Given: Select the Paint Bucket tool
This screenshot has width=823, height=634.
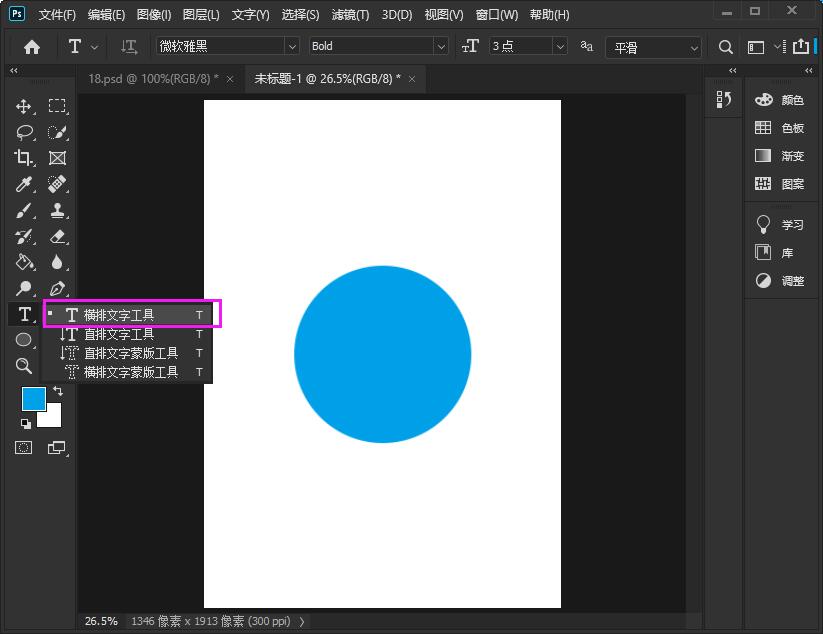Looking at the screenshot, I should (x=24, y=262).
